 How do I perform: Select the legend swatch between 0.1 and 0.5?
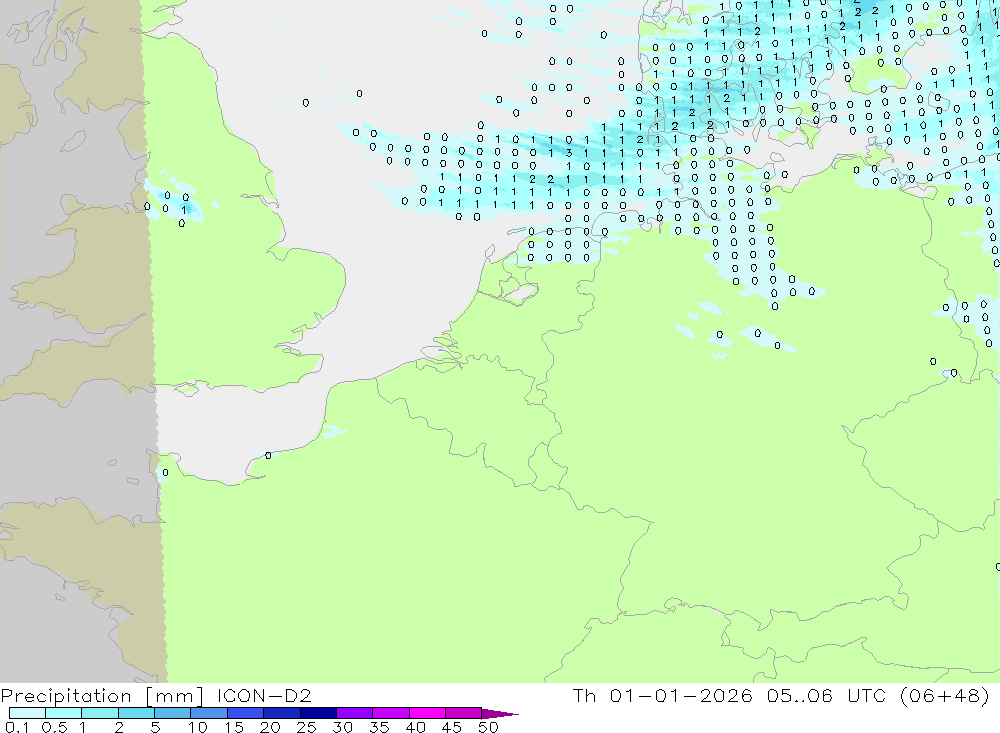27,713
